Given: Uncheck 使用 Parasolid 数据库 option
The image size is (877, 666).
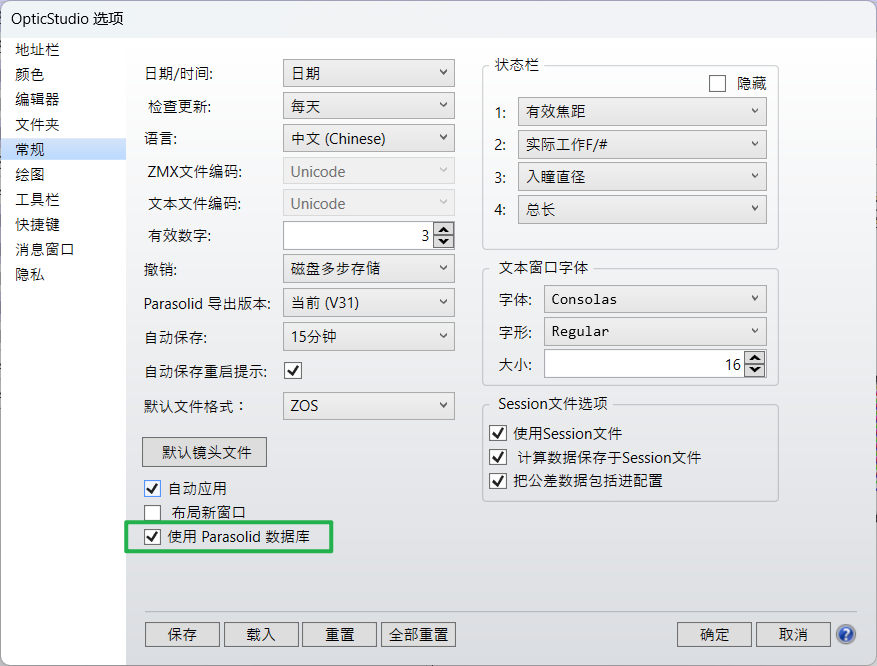Looking at the screenshot, I should 153,537.
